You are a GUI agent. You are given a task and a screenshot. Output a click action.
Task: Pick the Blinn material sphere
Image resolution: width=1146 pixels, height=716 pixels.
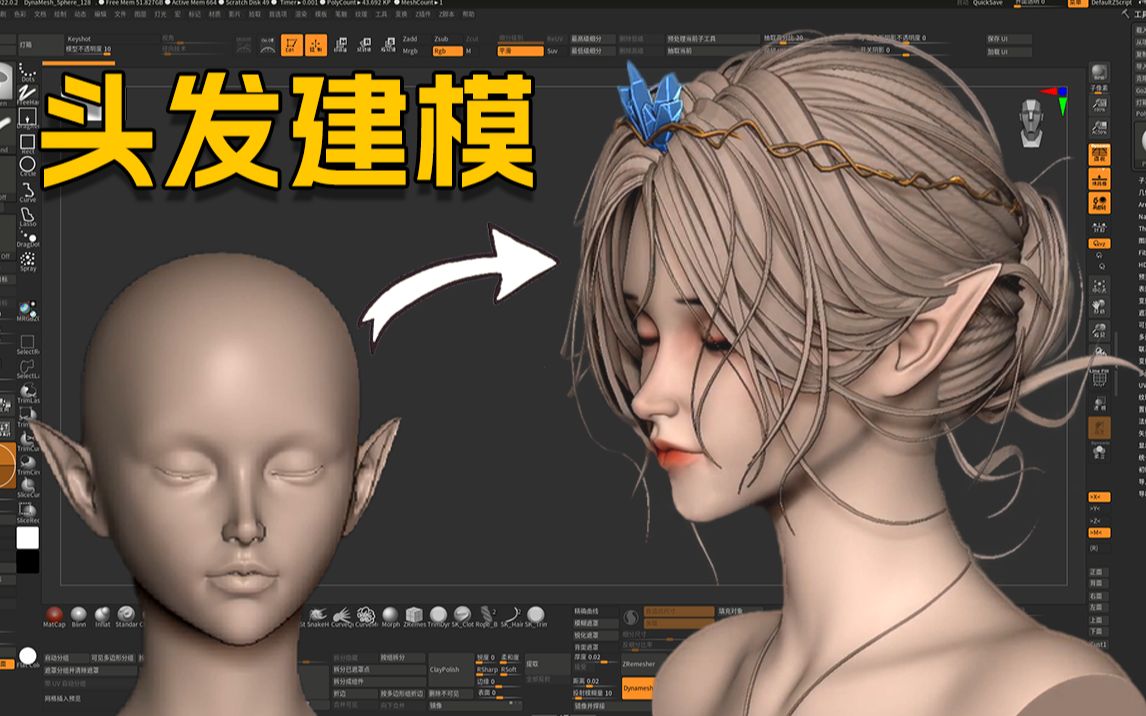78,615
